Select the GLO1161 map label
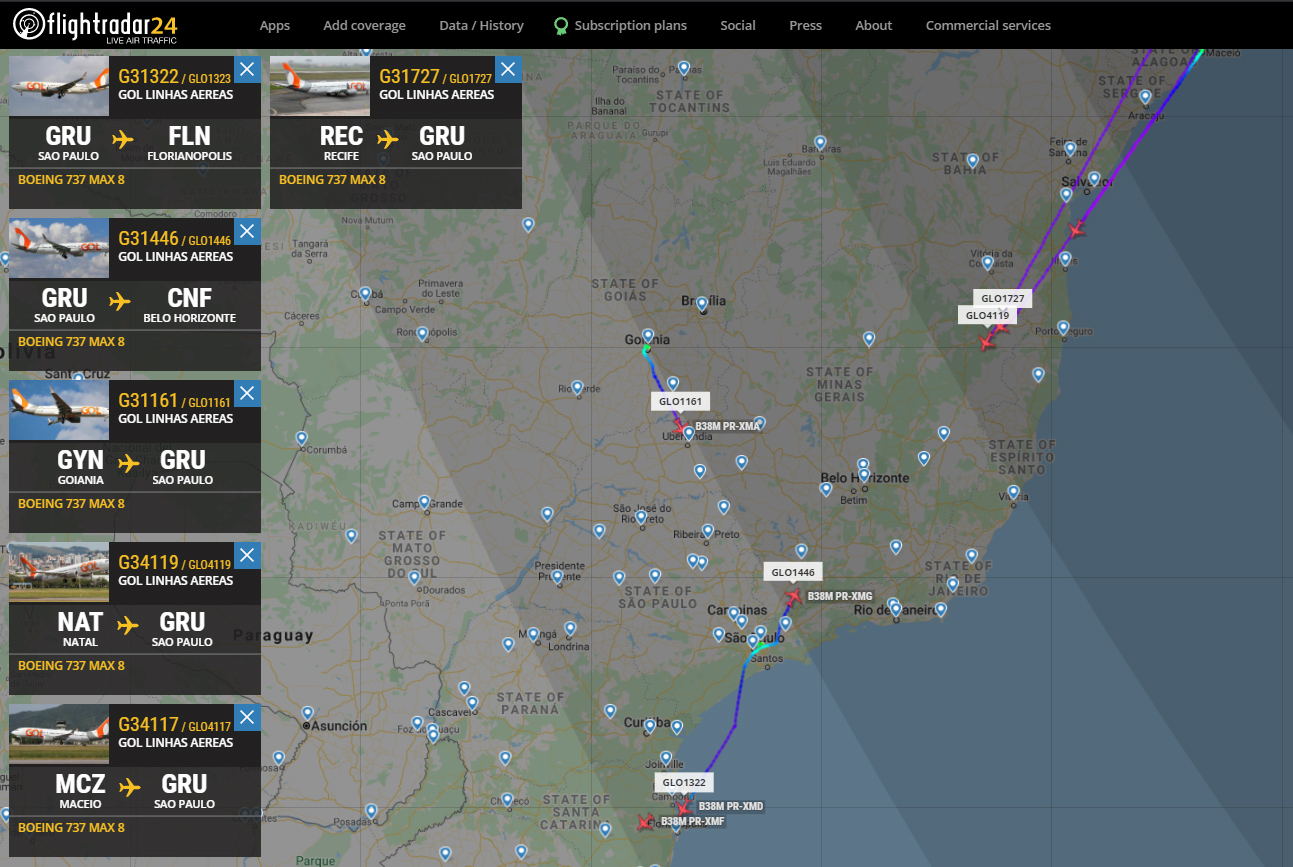The height and width of the screenshot is (867, 1293). click(x=681, y=402)
